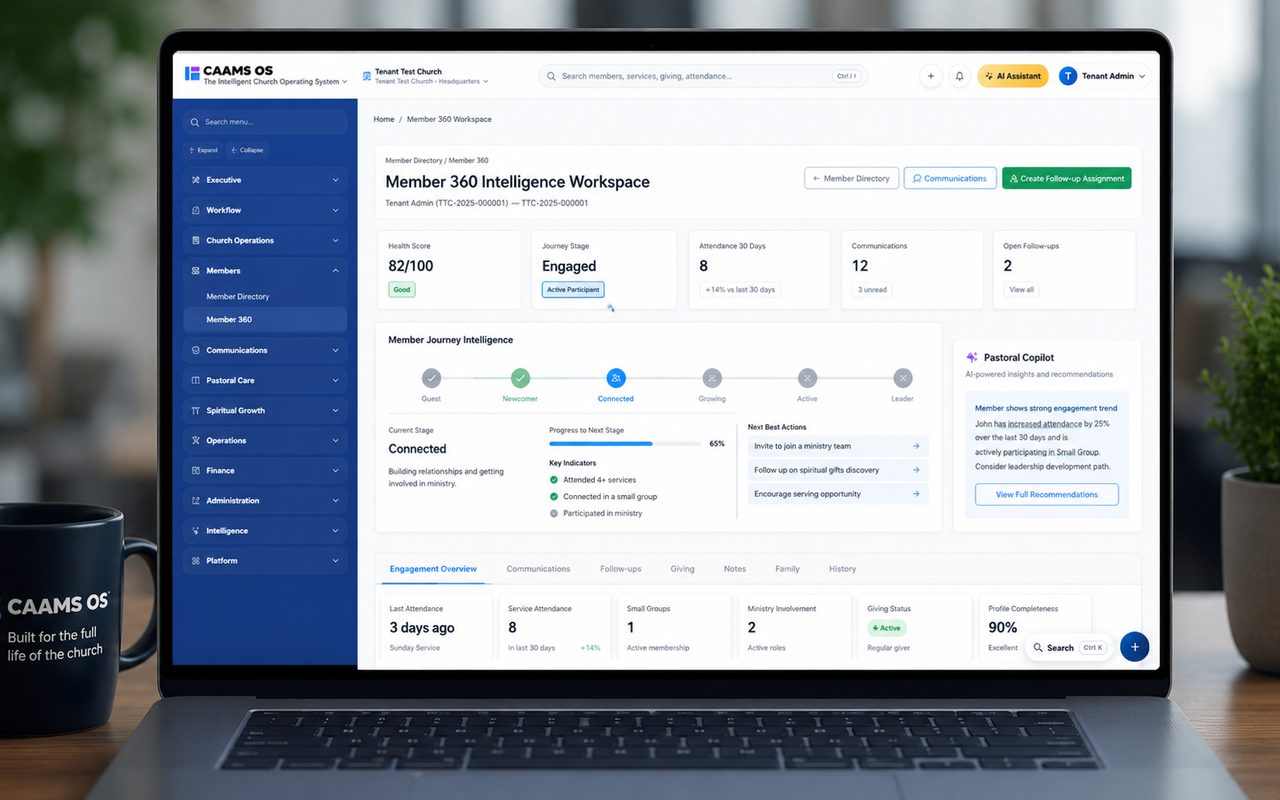The image size is (1280, 800).
Task: Click the Pastoral Copilot sparkle icon
Action: pyautogui.click(x=972, y=357)
